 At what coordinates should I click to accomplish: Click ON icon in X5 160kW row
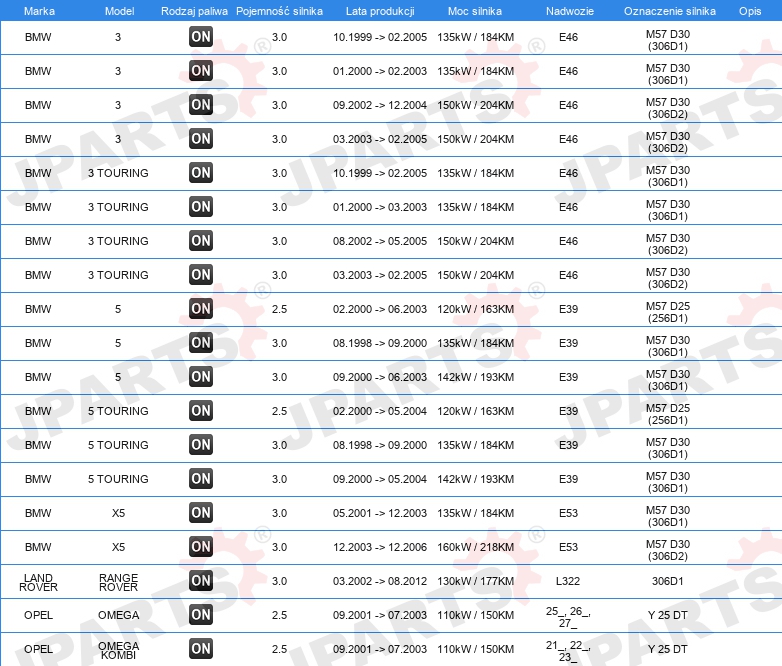point(201,546)
